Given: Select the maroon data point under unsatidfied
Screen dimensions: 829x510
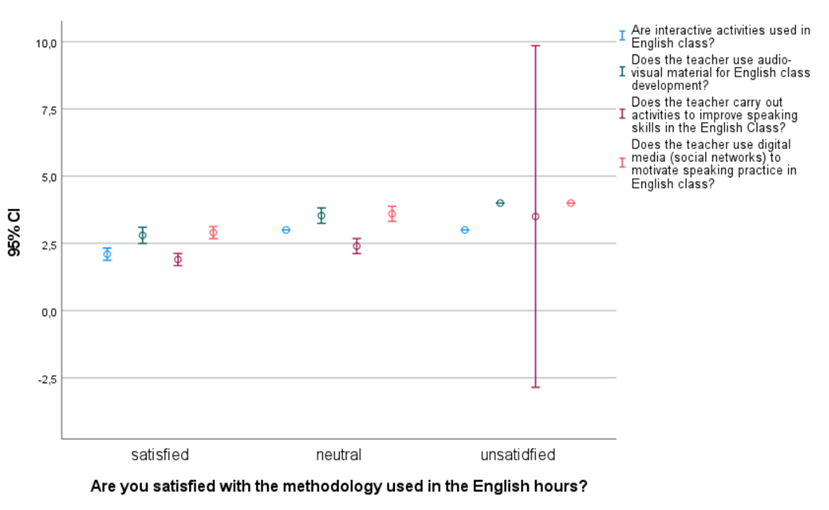Looking at the screenshot, I should coord(536,216).
